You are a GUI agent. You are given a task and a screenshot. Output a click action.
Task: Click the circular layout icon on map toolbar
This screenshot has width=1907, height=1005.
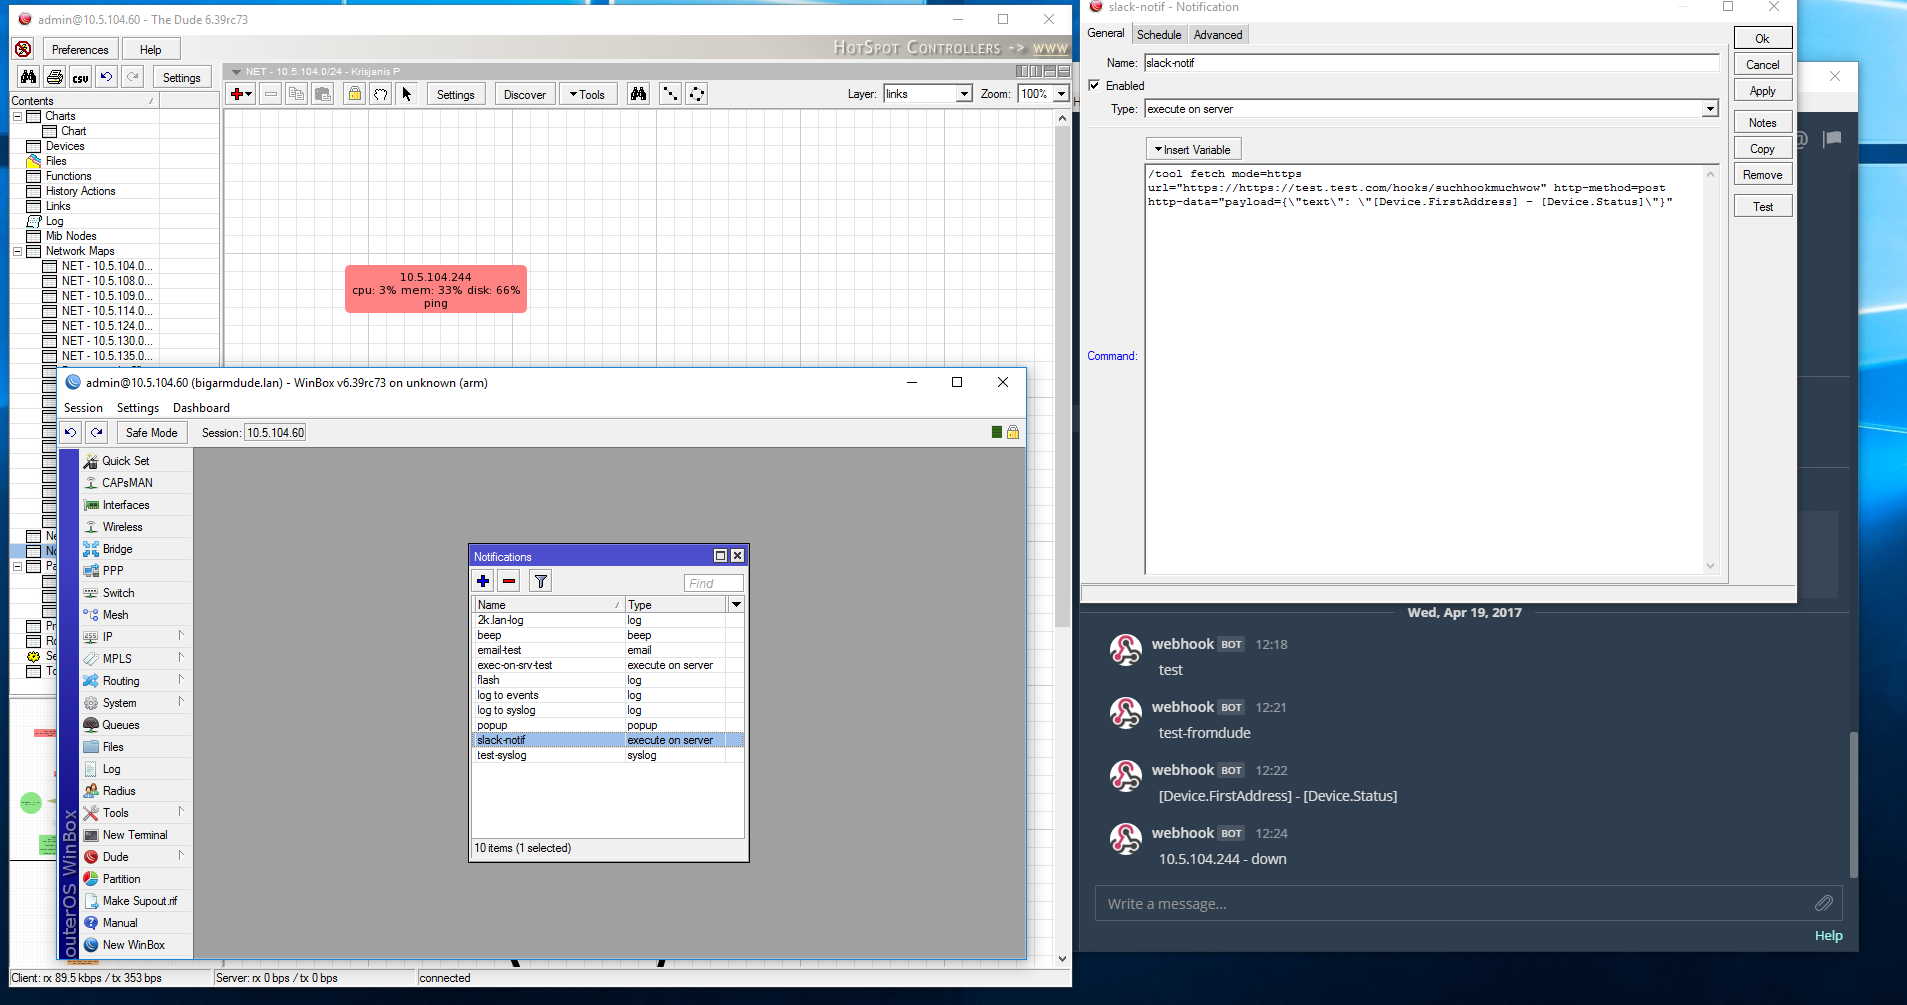click(x=696, y=94)
